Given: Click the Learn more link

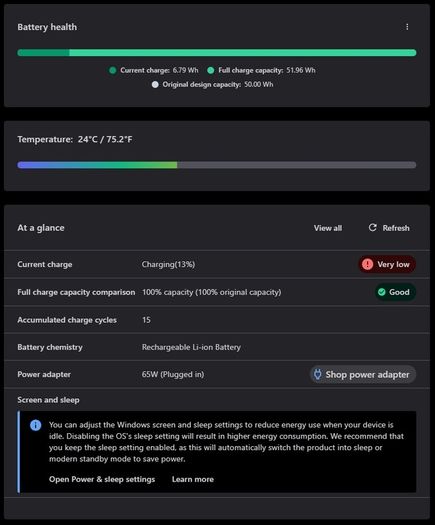Looking at the screenshot, I should (x=193, y=479).
